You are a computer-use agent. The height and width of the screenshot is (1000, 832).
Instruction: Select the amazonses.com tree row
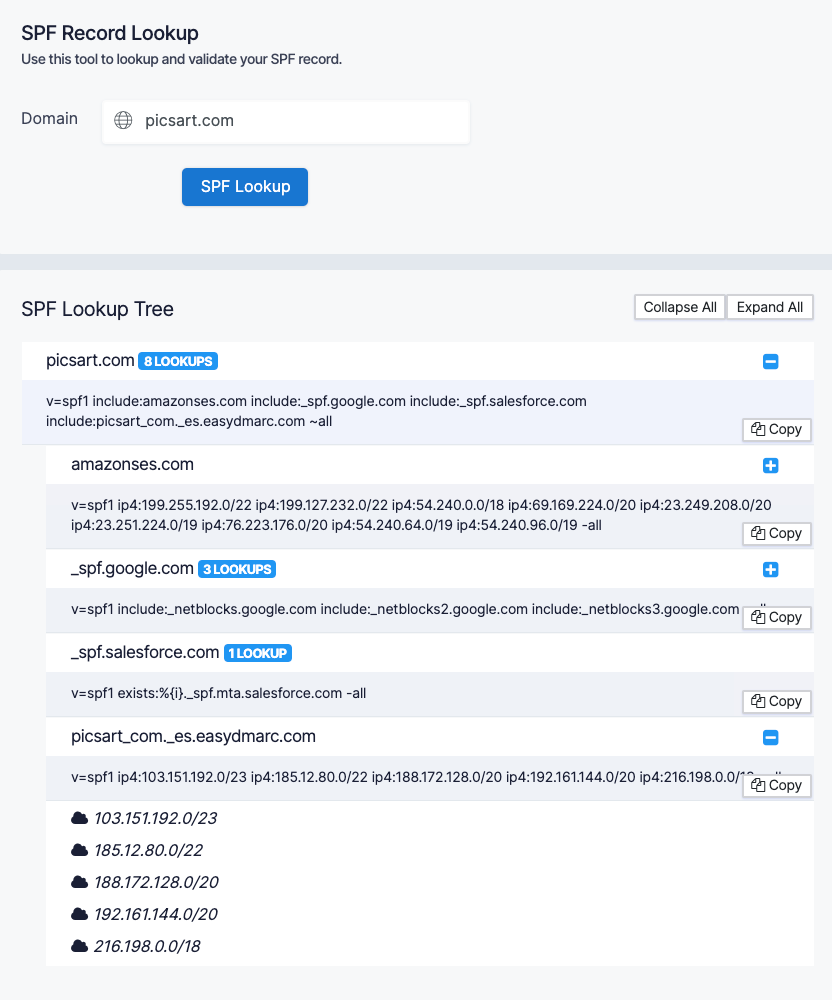[x=430, y=465]
